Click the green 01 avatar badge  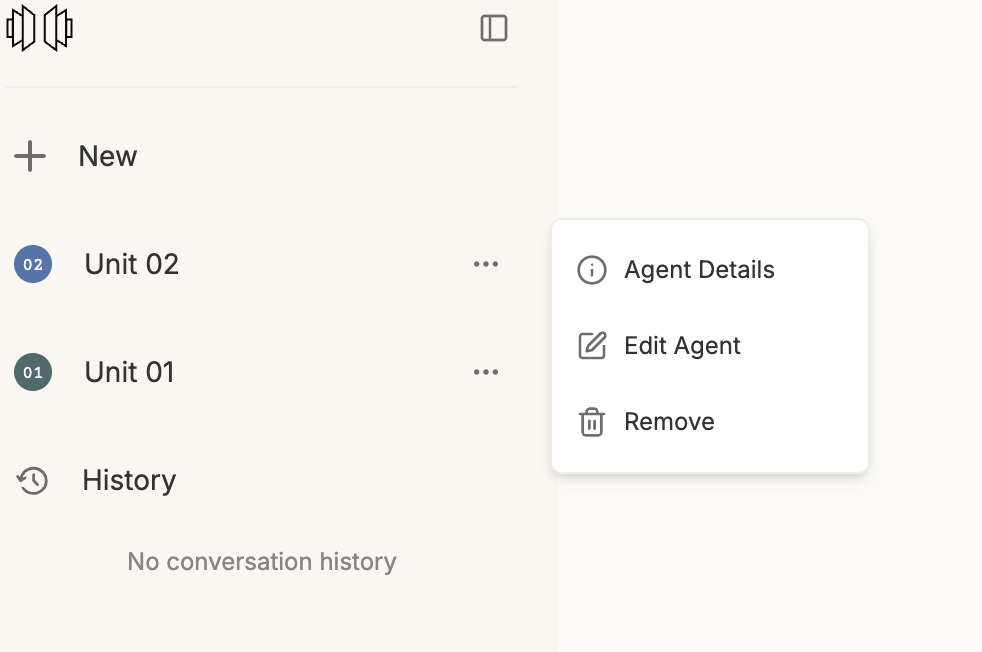click(33, 372)
